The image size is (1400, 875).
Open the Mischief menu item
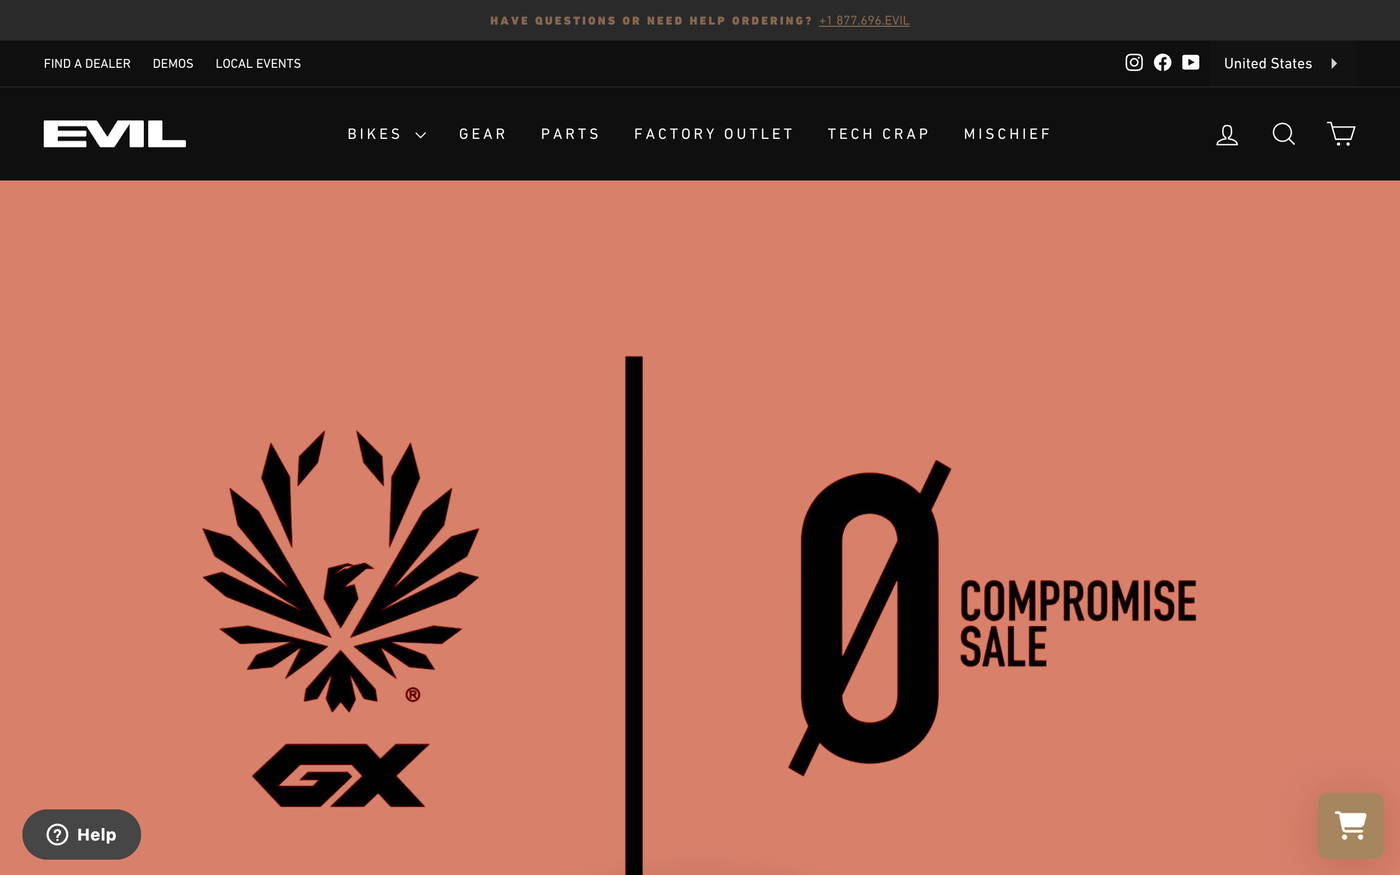pyautogui.click(x=1007, y=134)
